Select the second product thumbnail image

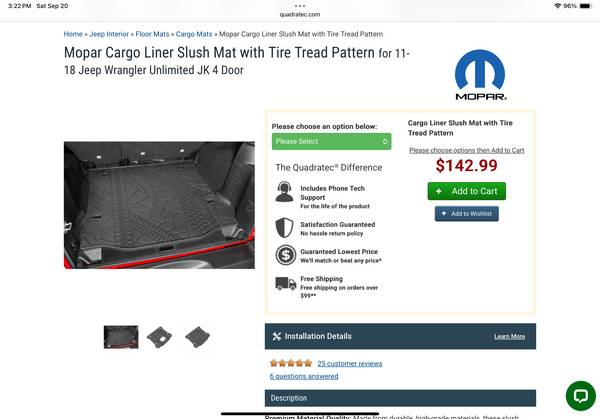(159, 337)
